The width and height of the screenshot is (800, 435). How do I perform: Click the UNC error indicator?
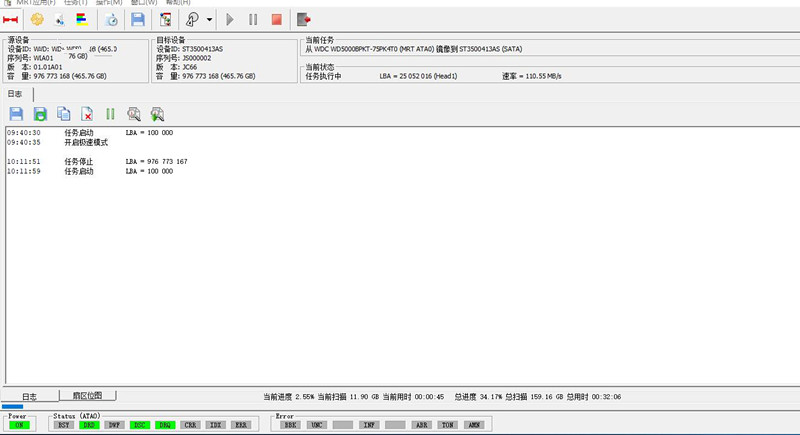316,425
